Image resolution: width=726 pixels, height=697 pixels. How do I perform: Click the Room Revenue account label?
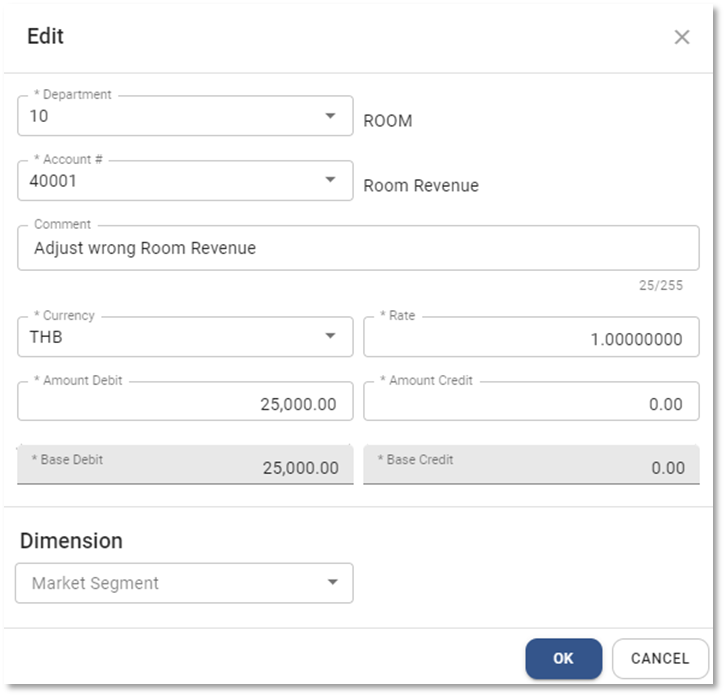click(421, 186)
